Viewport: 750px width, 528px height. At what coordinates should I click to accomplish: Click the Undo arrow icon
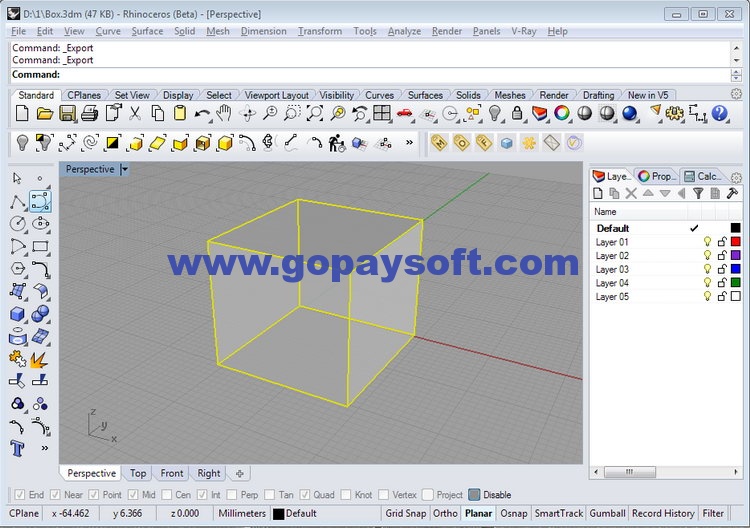click(202, 114)
